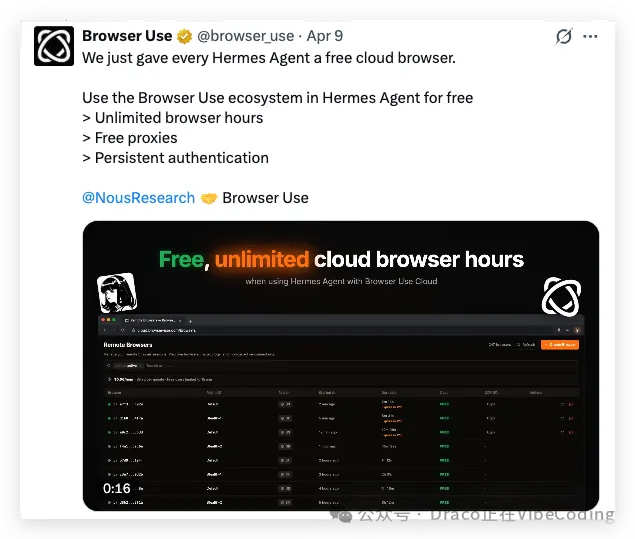Open the status filter dropdown in video
The height and width of the screenshot is (539, 635).
click(x=128, y=366)
